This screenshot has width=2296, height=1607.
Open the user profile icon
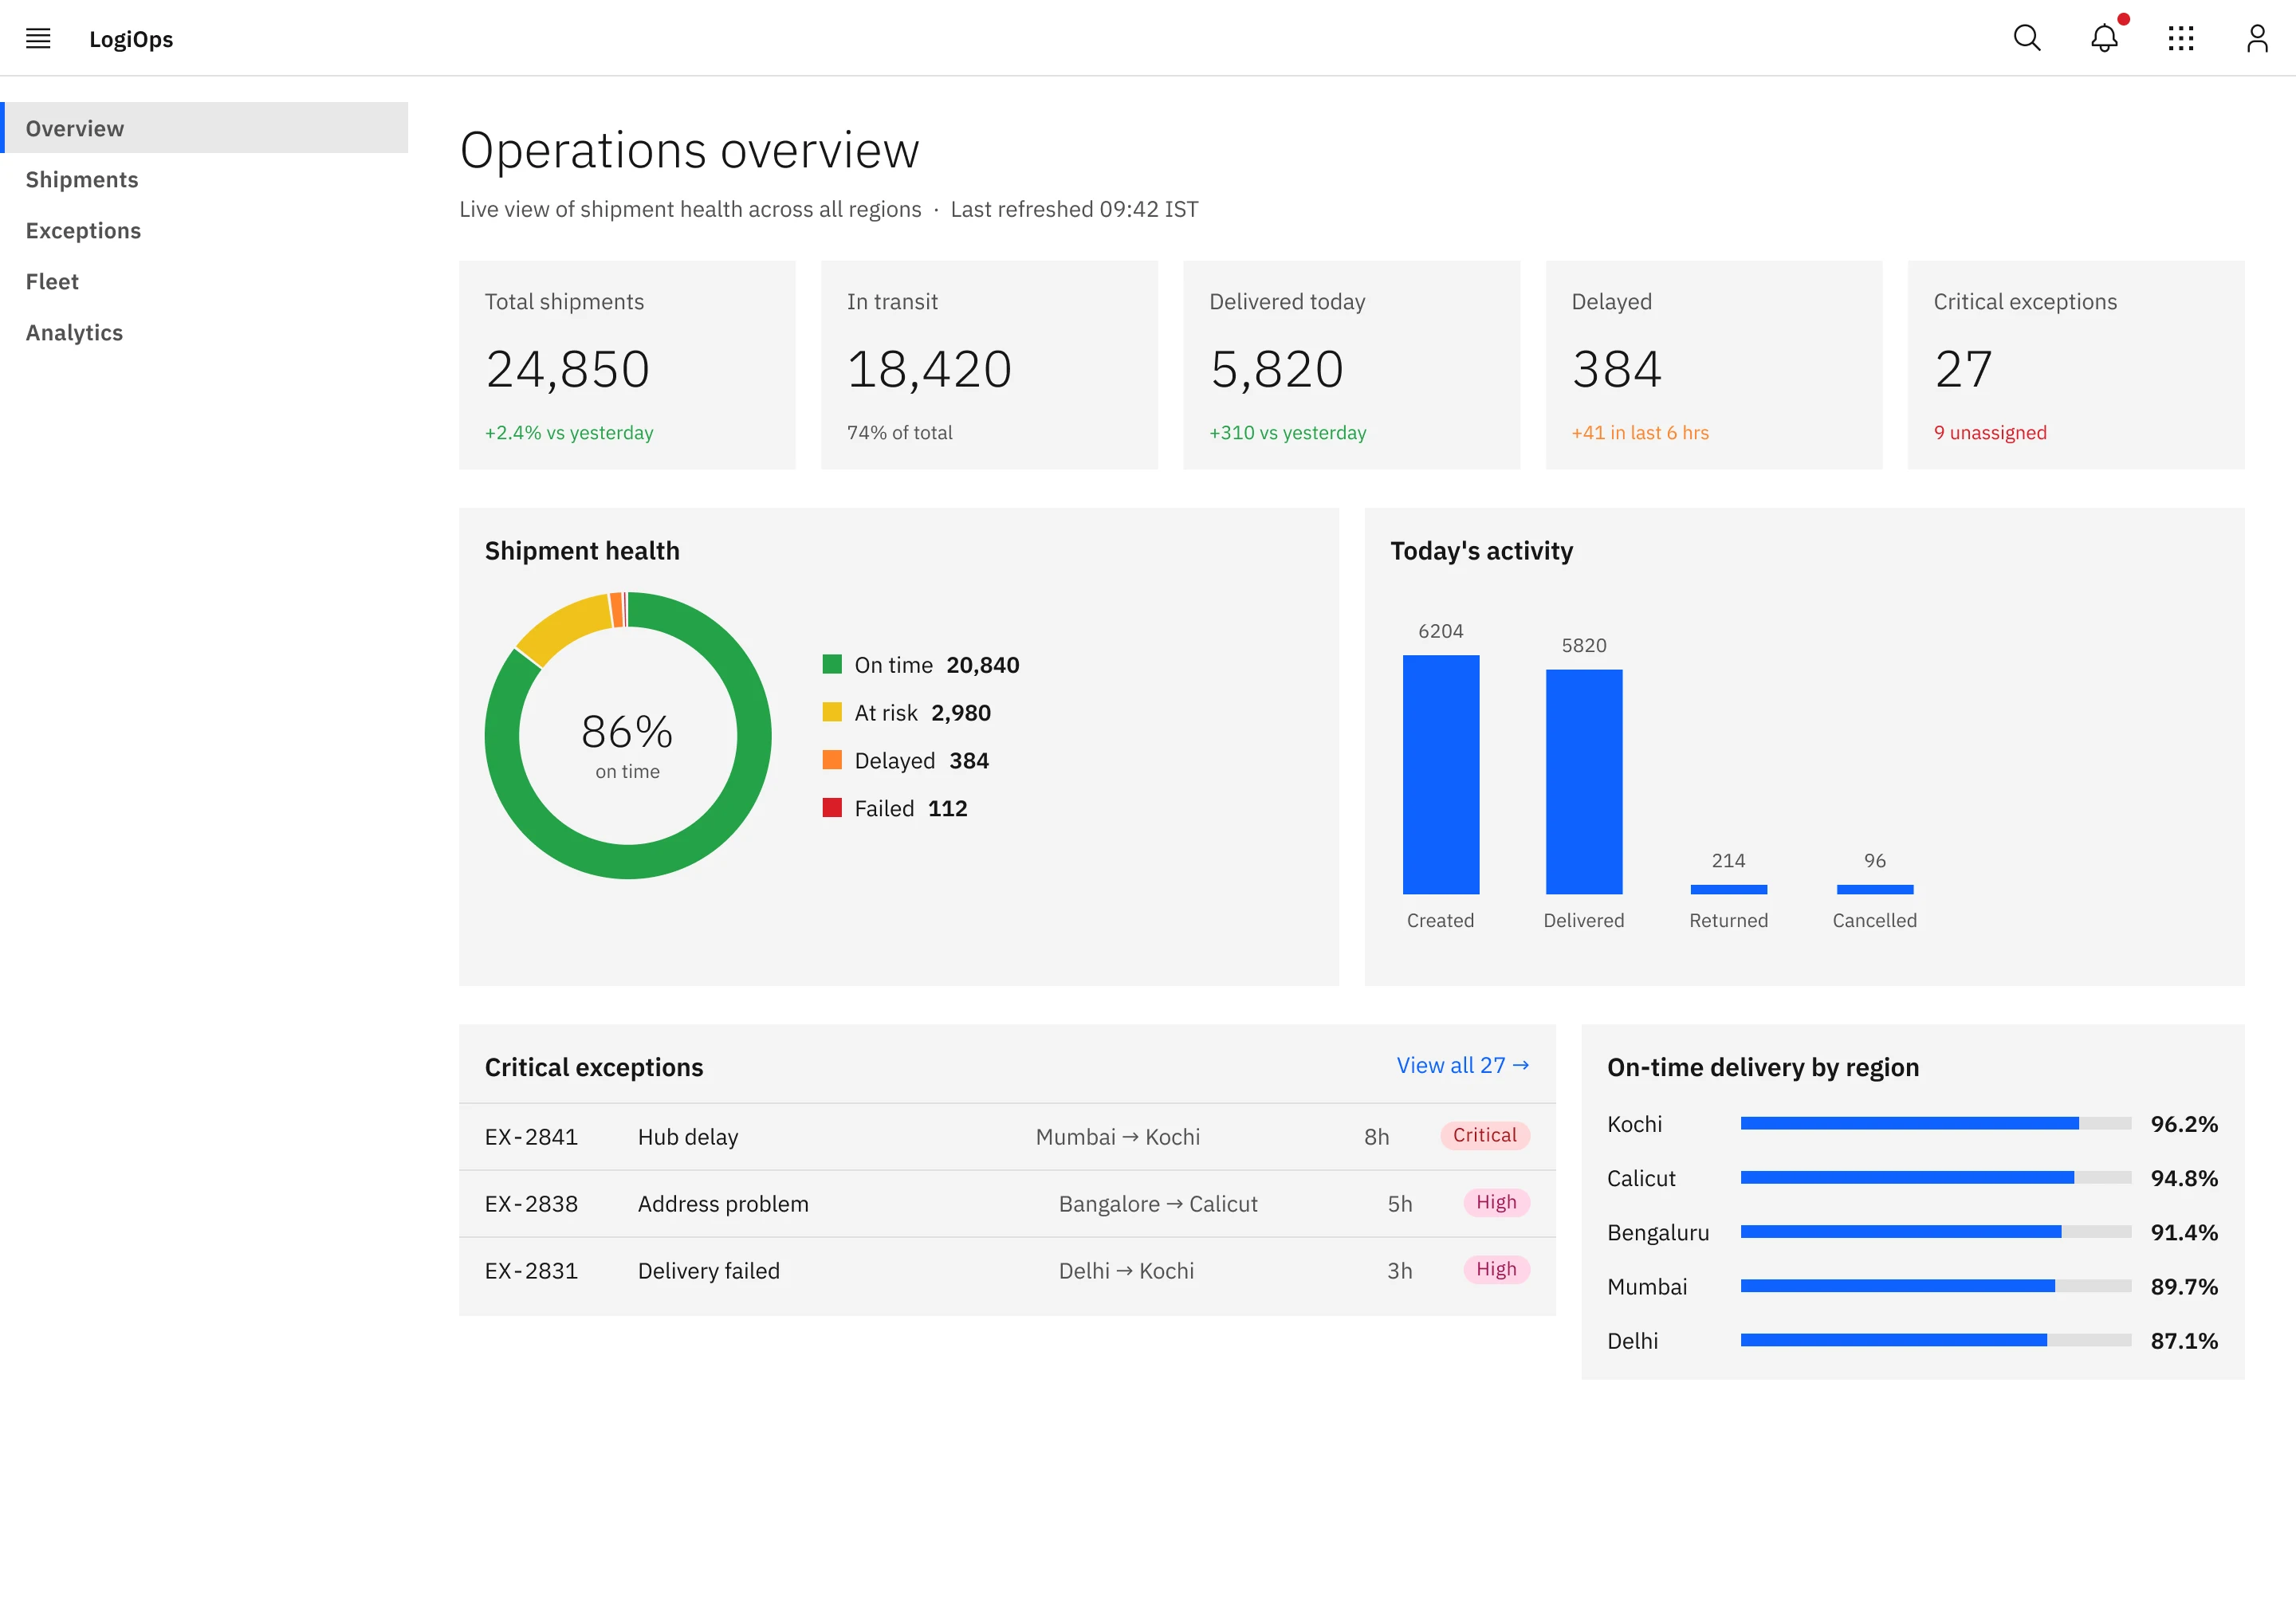(2257, 38)
